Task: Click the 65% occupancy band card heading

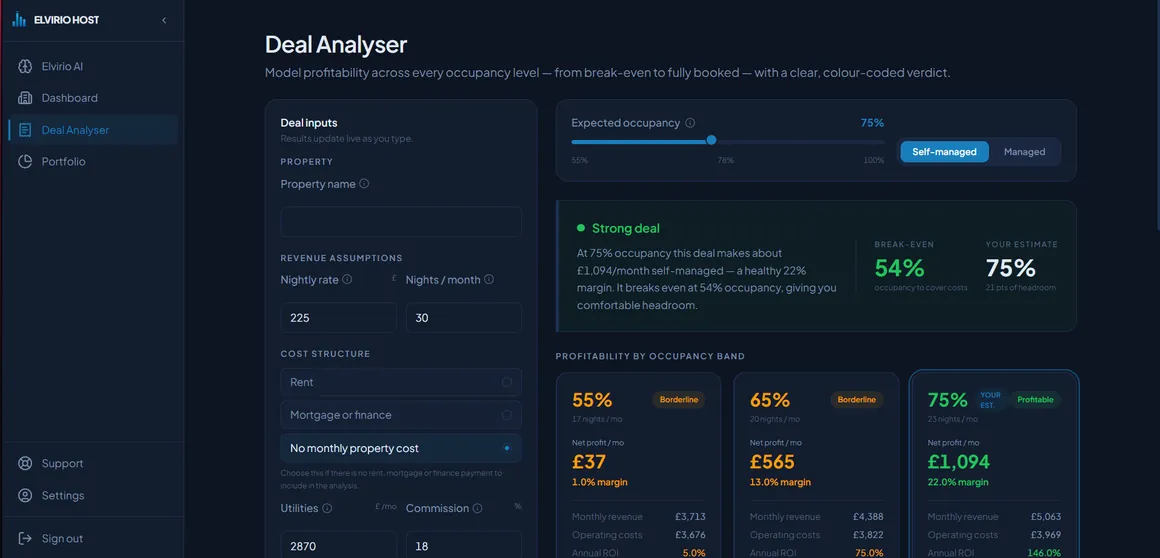Action: (769, 400)
